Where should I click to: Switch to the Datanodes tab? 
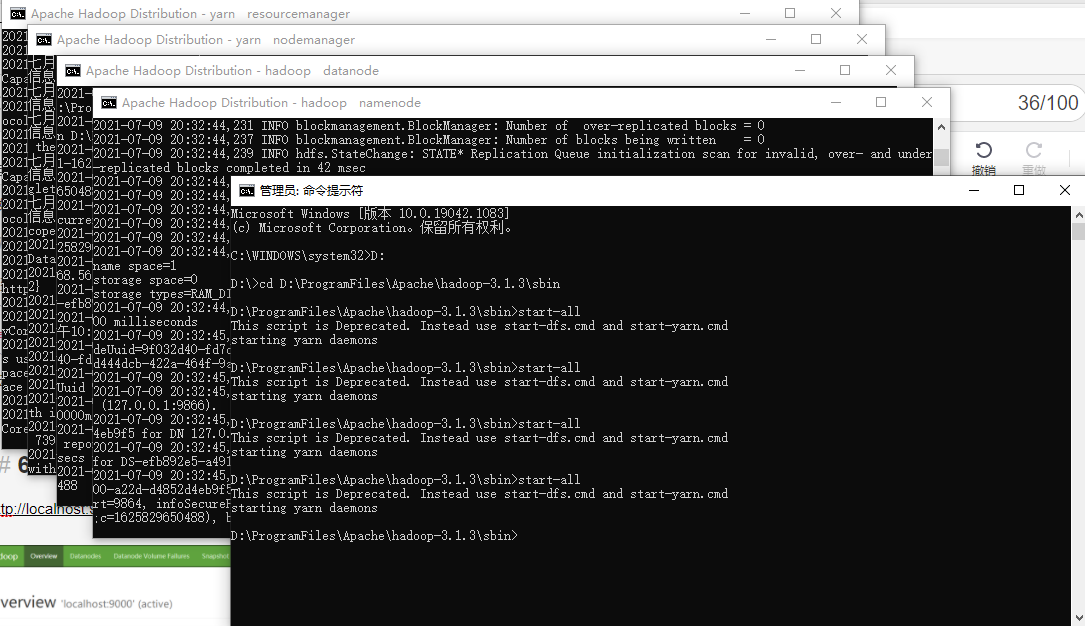point(85,556)
